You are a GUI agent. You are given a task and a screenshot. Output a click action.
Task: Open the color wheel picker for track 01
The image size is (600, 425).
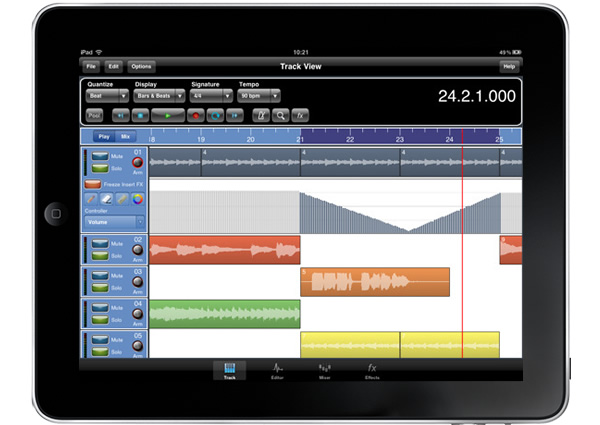(138, 199)
